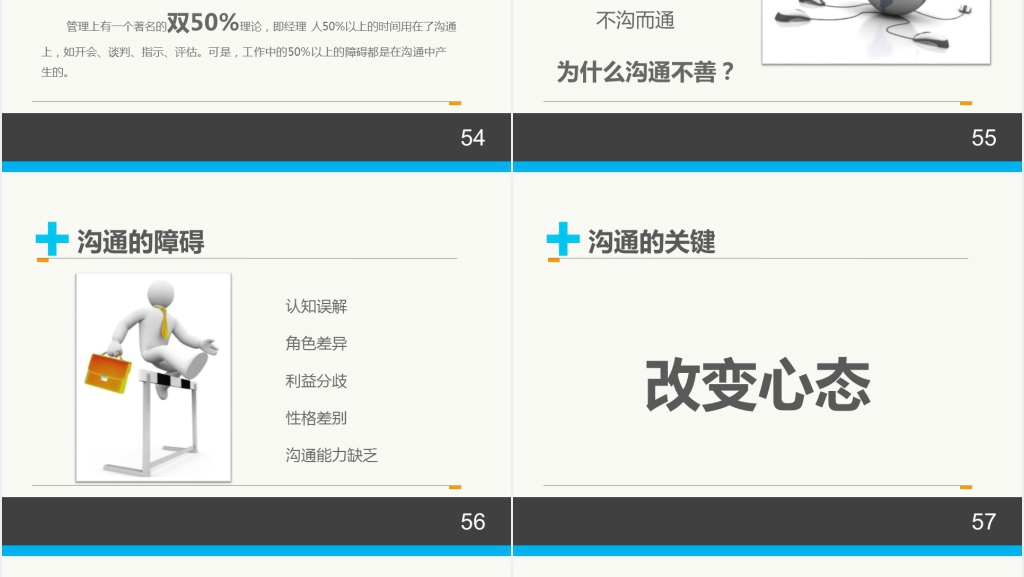Click the 利益分歧 list item
Image resolution: width=1024 pixels, height=577 pixels.
[x=316, y=381]
